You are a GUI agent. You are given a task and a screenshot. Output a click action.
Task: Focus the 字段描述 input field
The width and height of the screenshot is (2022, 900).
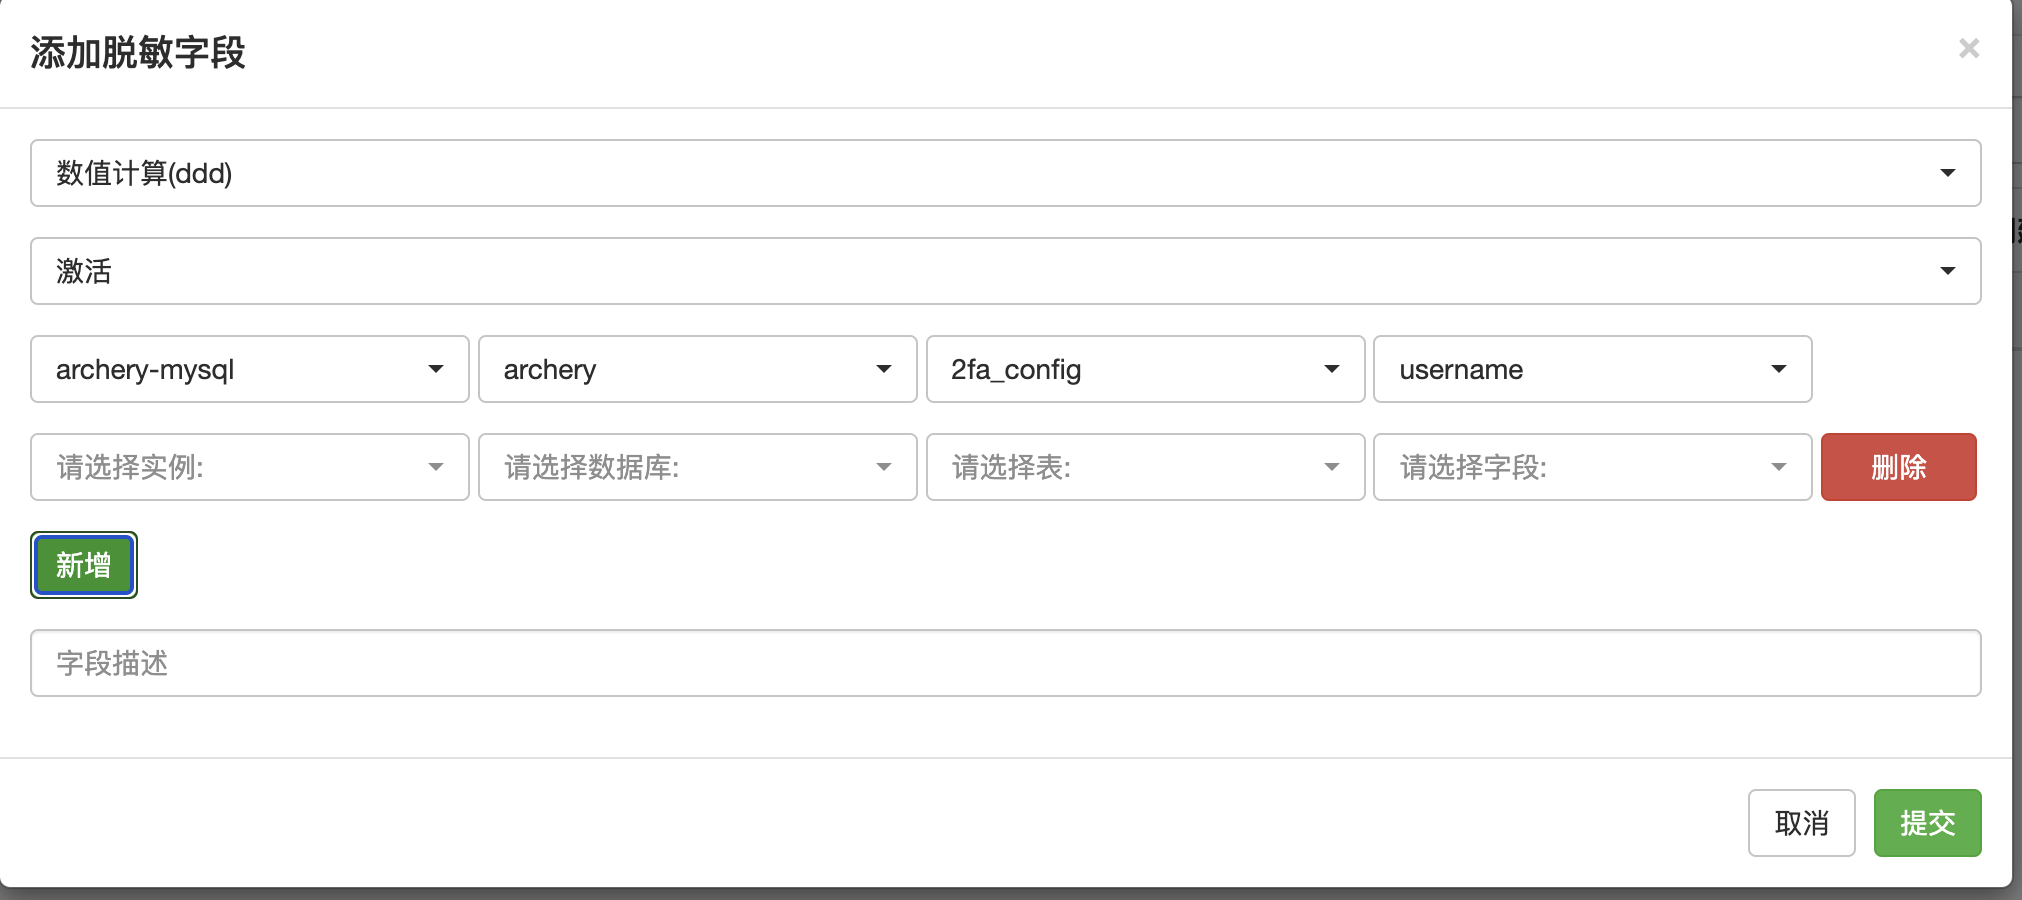tap(1004, 663)
